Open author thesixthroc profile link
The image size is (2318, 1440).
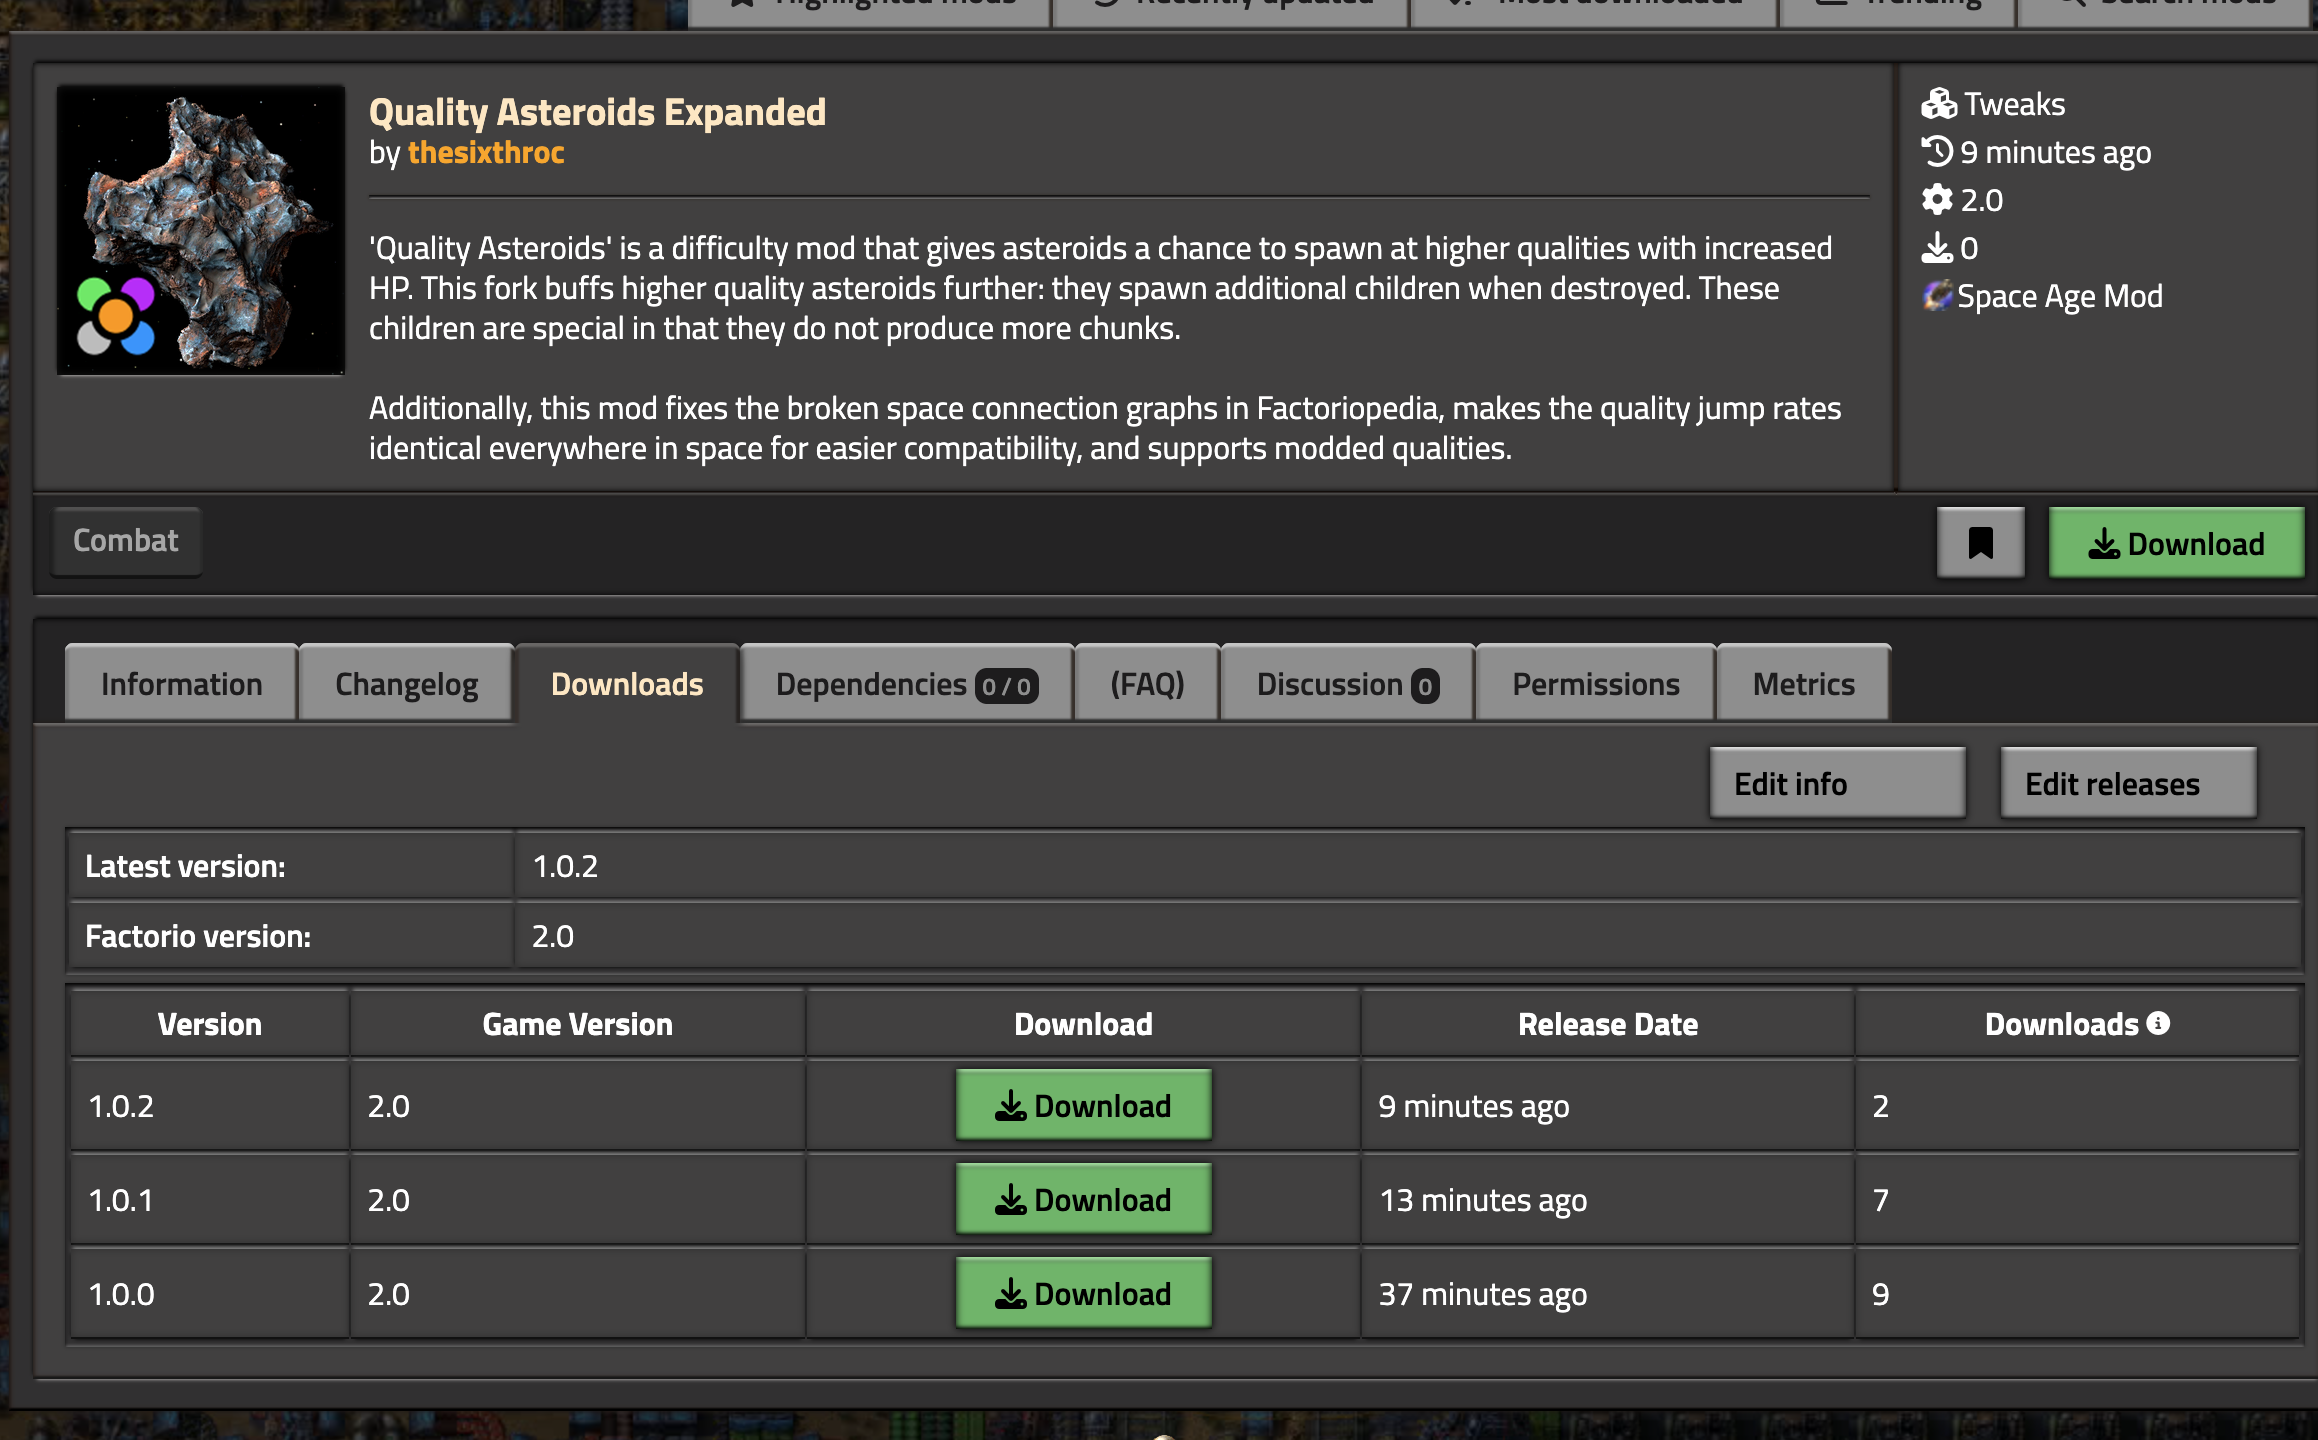(x=486, y=152)
